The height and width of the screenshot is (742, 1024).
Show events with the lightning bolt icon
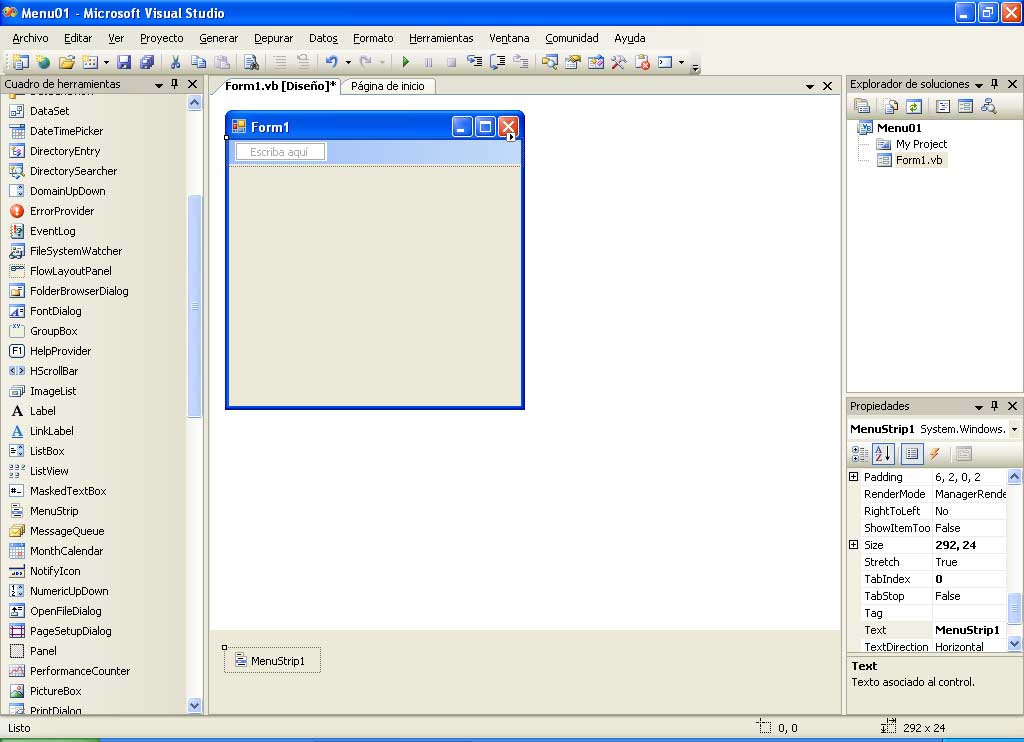(935, 454)
